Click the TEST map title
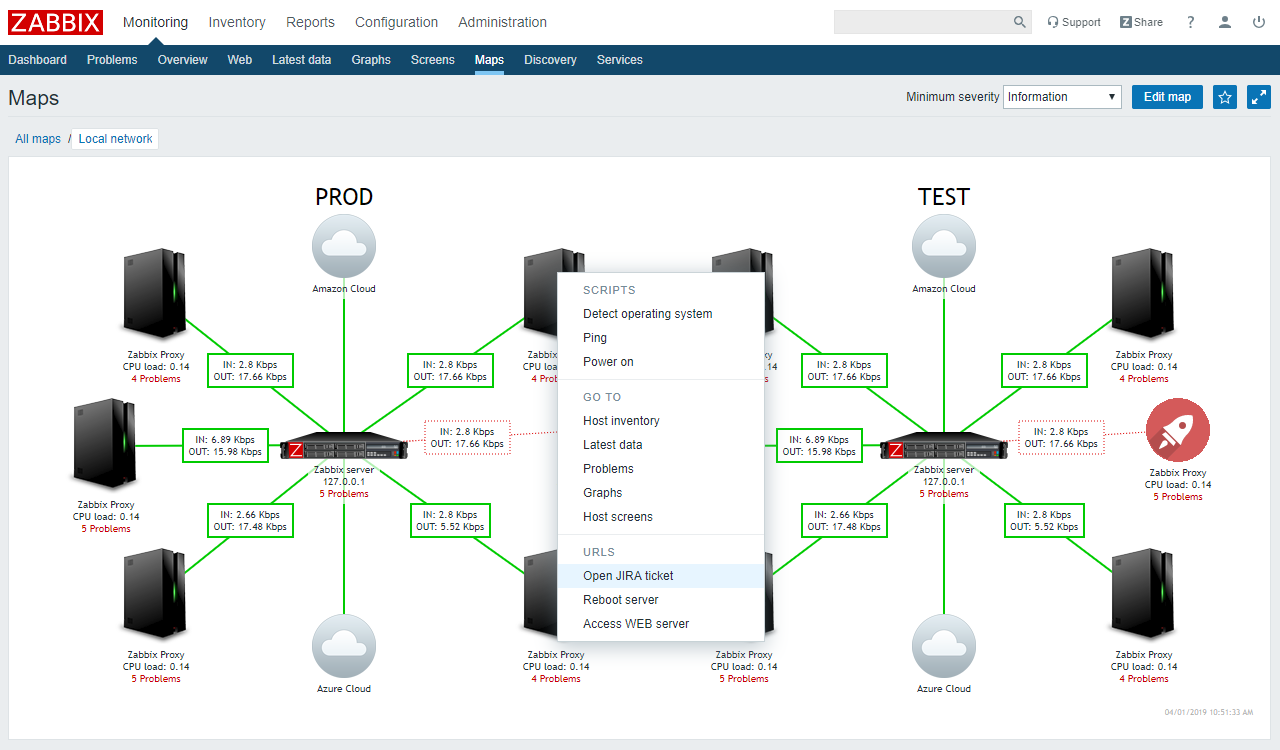 pos(944,197)
